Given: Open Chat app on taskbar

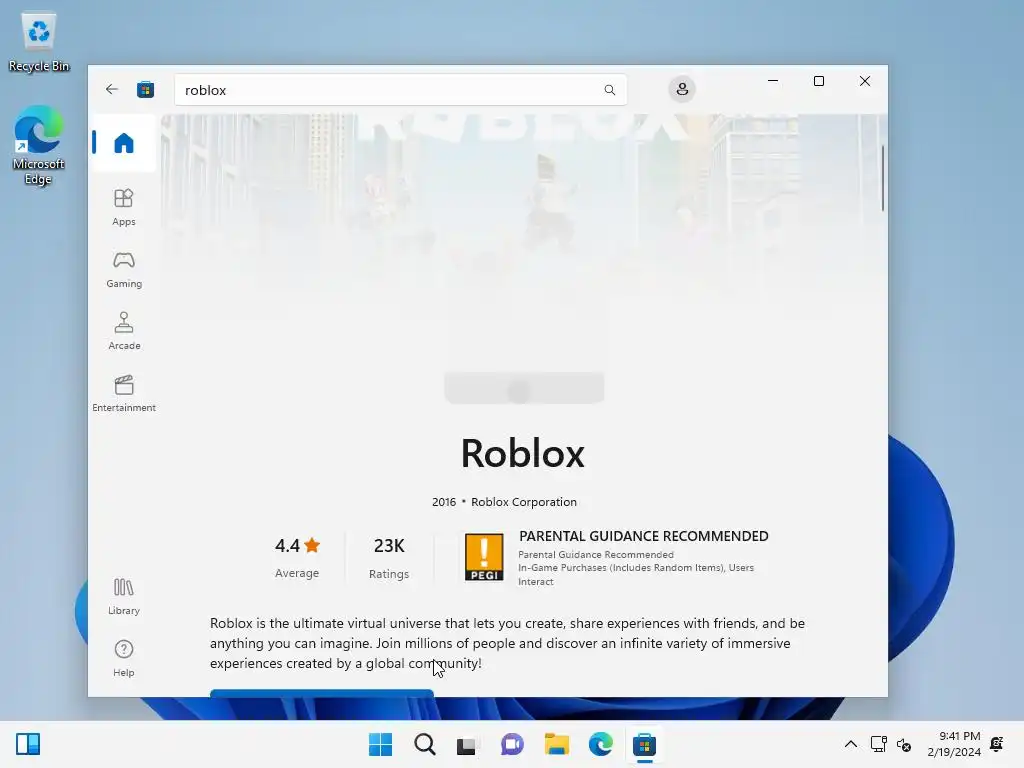Looking at the screenshot, I should click(512, 744).
